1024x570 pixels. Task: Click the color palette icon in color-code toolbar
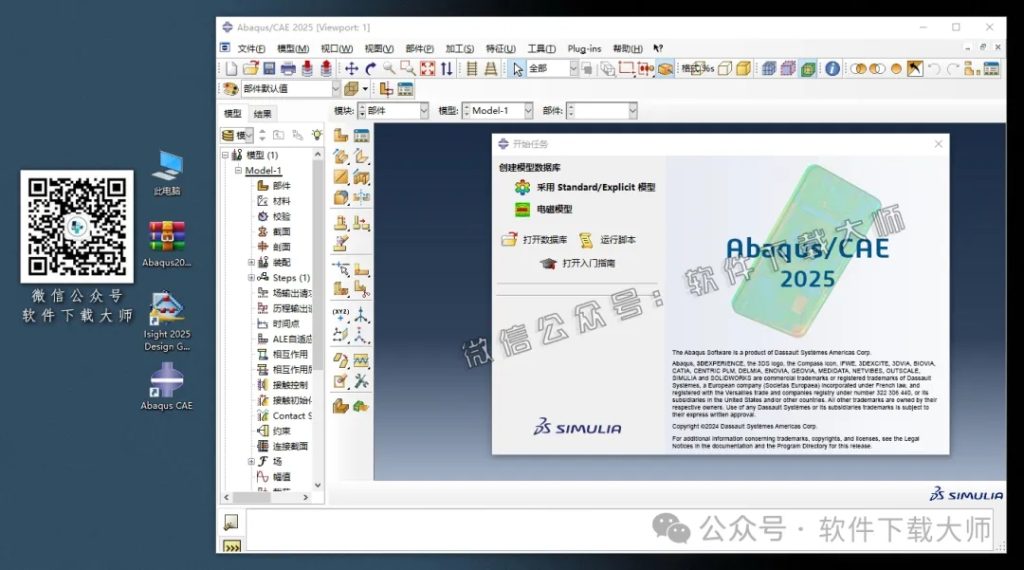click(x=230, y=89)
